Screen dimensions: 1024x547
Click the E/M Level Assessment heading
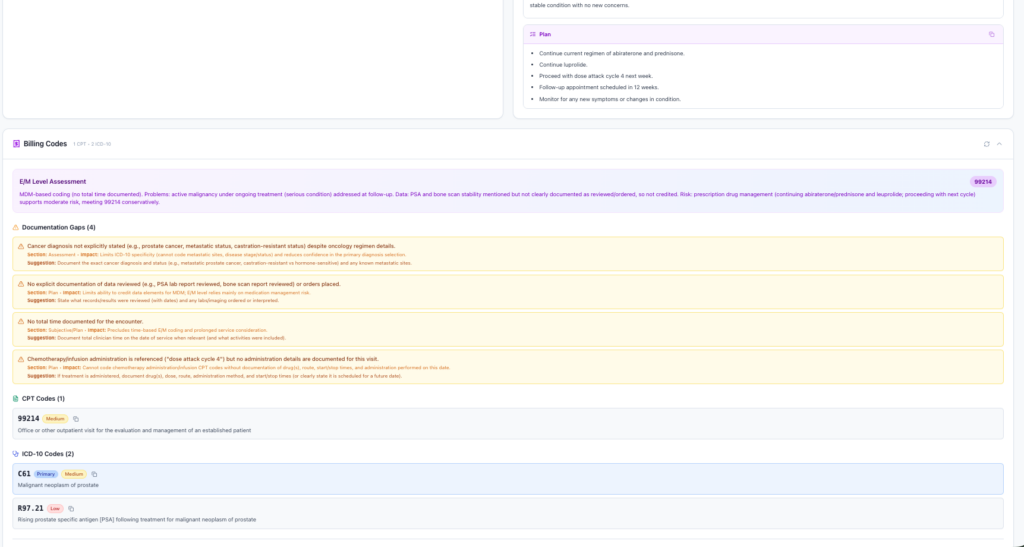click(x=53, y=182)
